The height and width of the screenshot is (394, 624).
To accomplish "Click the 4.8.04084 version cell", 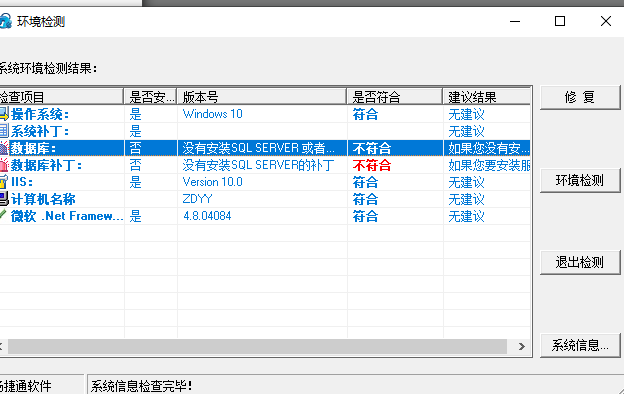I will (207, 216).
